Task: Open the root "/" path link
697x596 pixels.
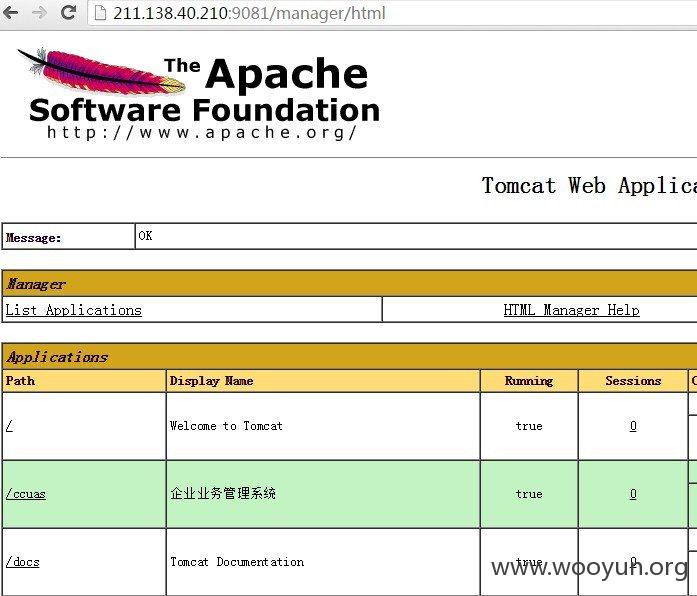Action: (9, 426)
